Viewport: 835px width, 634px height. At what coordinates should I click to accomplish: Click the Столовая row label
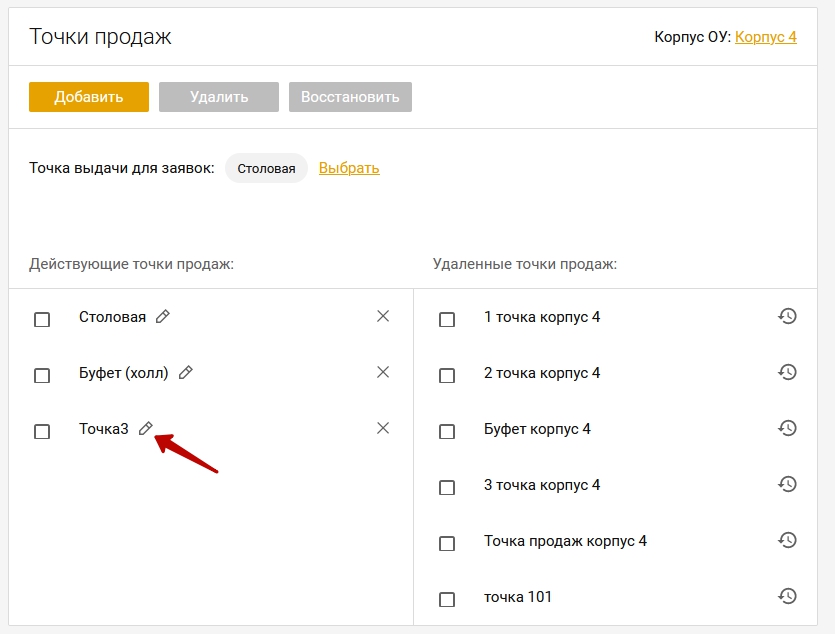[112, 317]
